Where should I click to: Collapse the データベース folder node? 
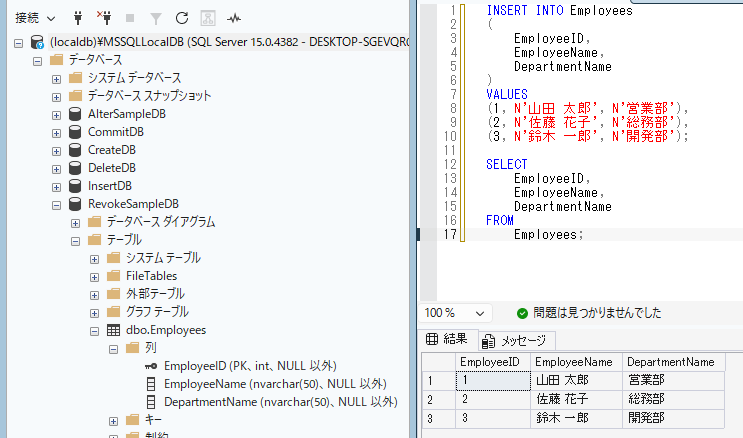pos(37,61)
